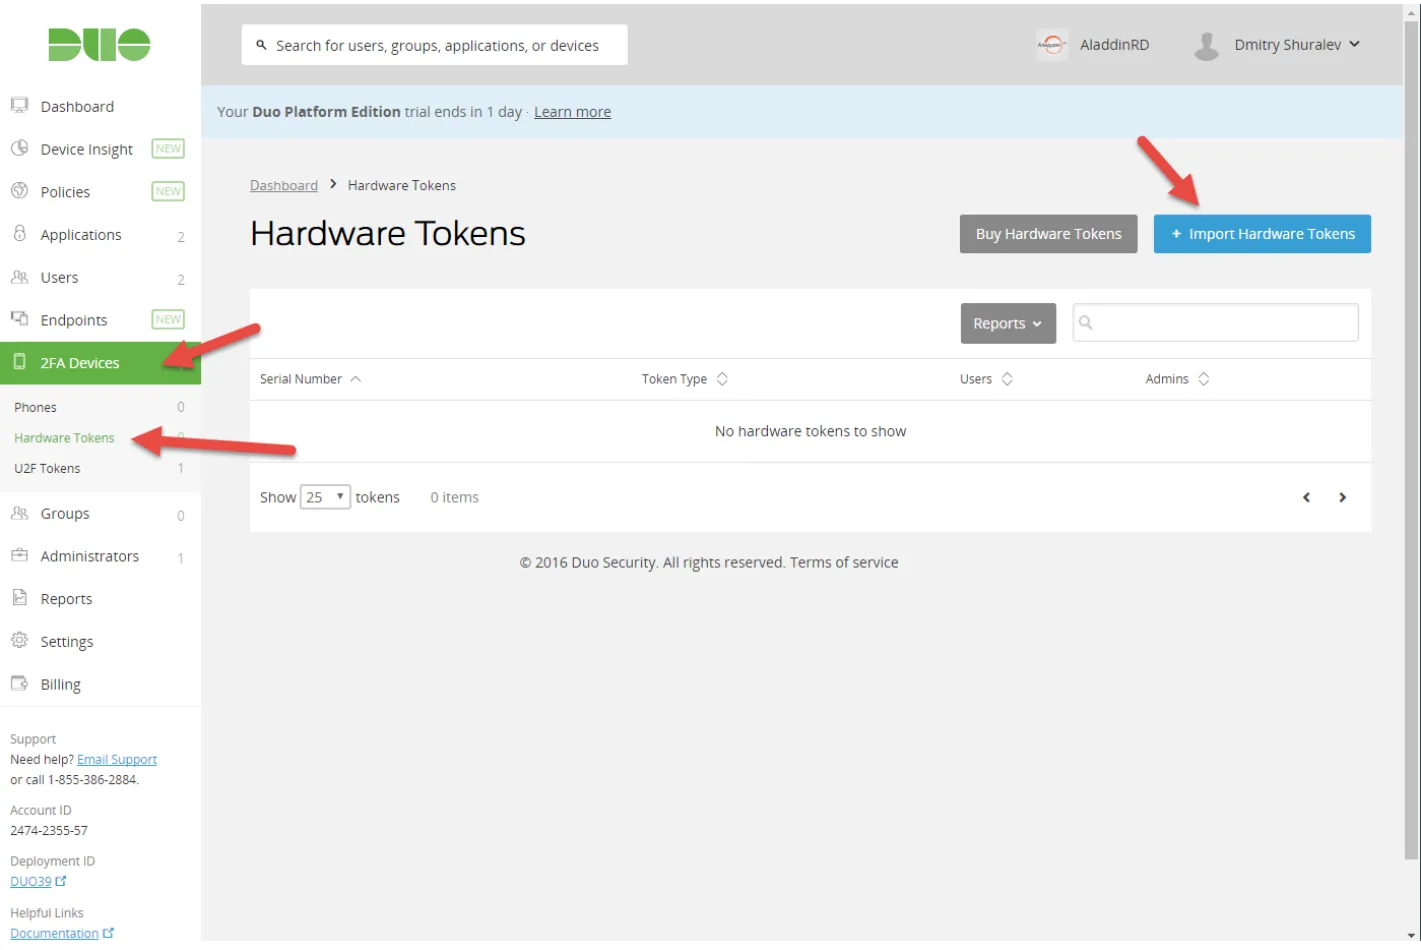Click Import Hardware Tokens button
This screenshot has height=950, width=1421.
click(x=1262, y=234)
